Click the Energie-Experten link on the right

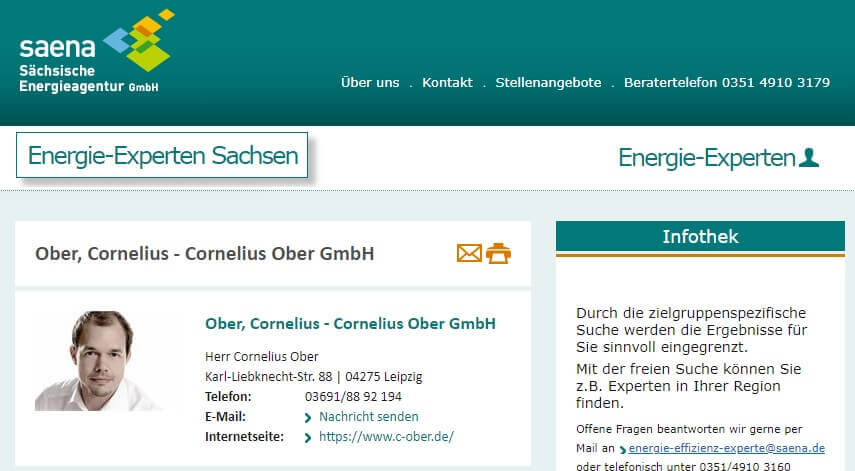click(707, 158)
